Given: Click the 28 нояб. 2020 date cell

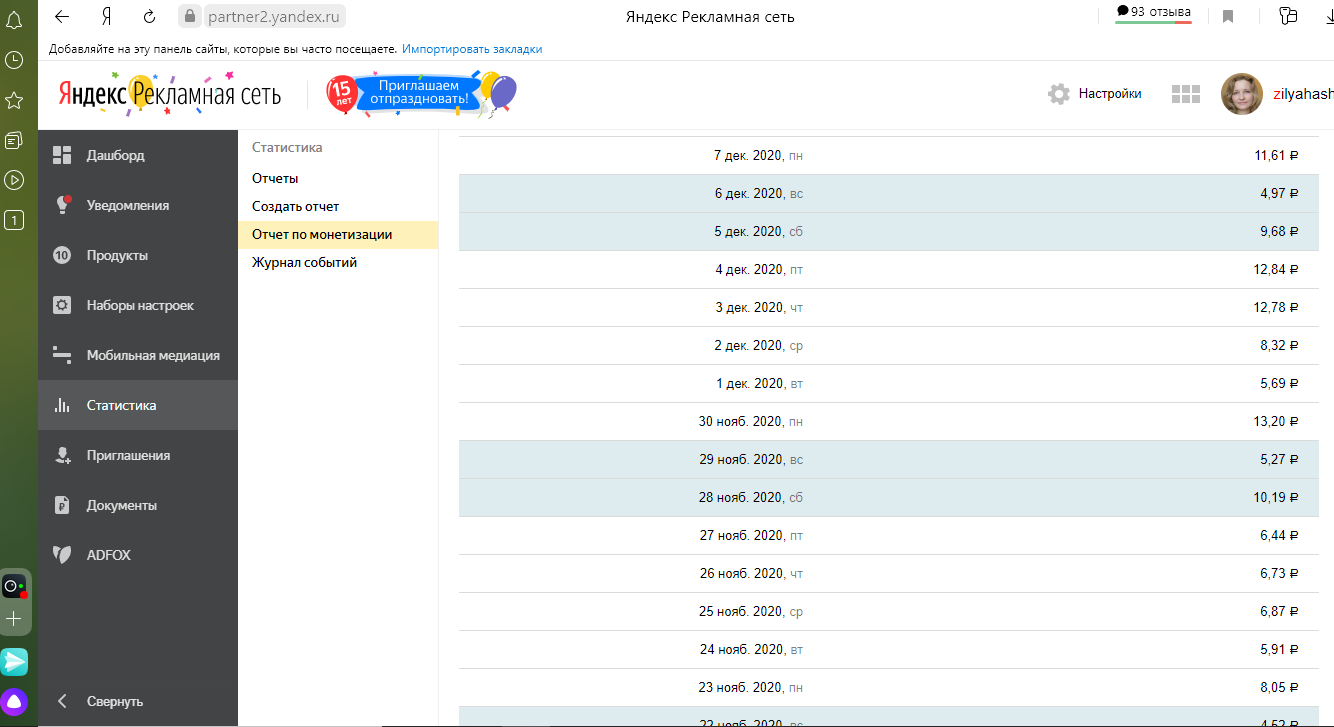Looking at the screenshot, I should (751, 497).
